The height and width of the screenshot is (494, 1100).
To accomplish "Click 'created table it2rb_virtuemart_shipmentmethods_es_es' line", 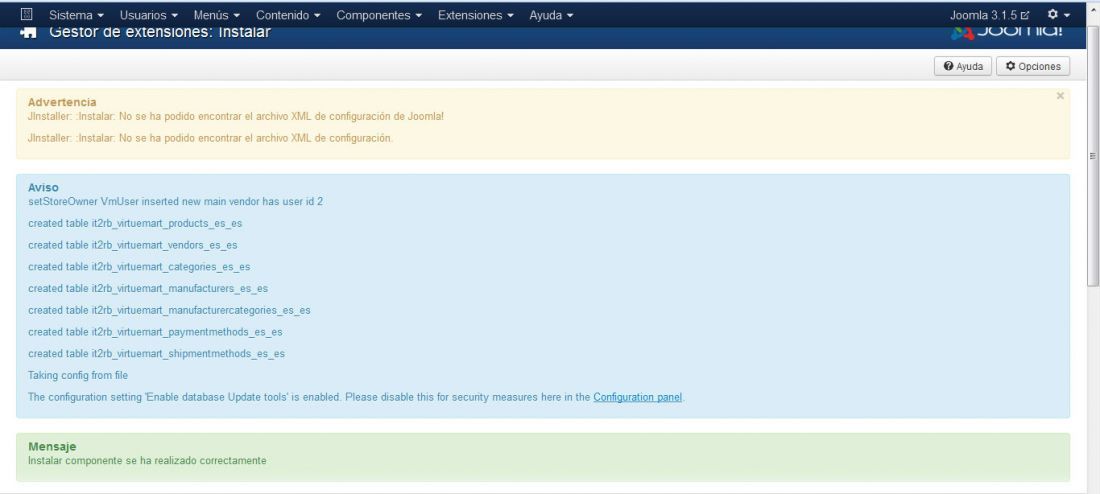I will [x=156, y=354].
